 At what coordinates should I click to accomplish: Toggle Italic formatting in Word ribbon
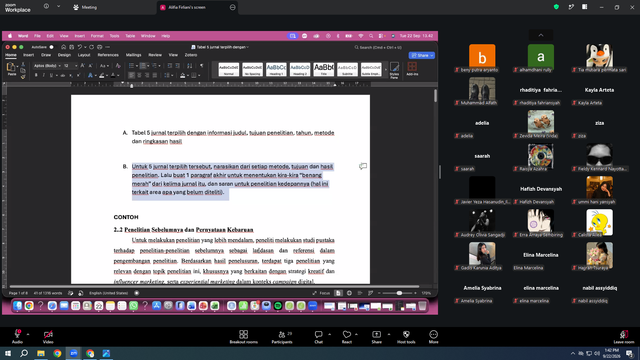click(44, 76)
